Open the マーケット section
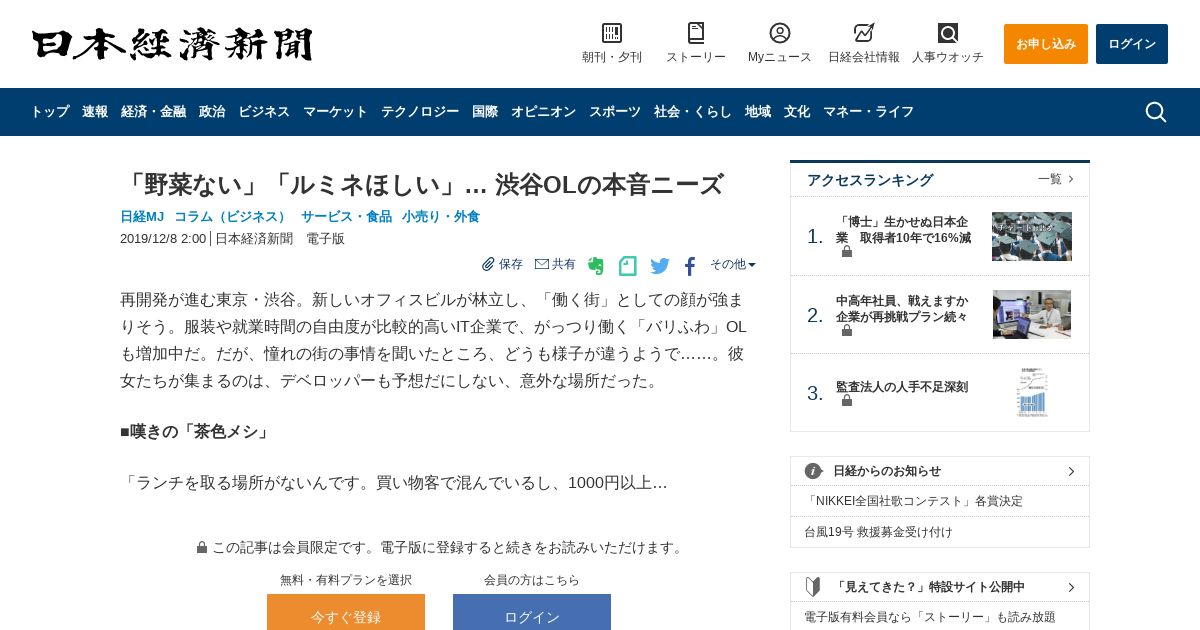 [335, 112]
